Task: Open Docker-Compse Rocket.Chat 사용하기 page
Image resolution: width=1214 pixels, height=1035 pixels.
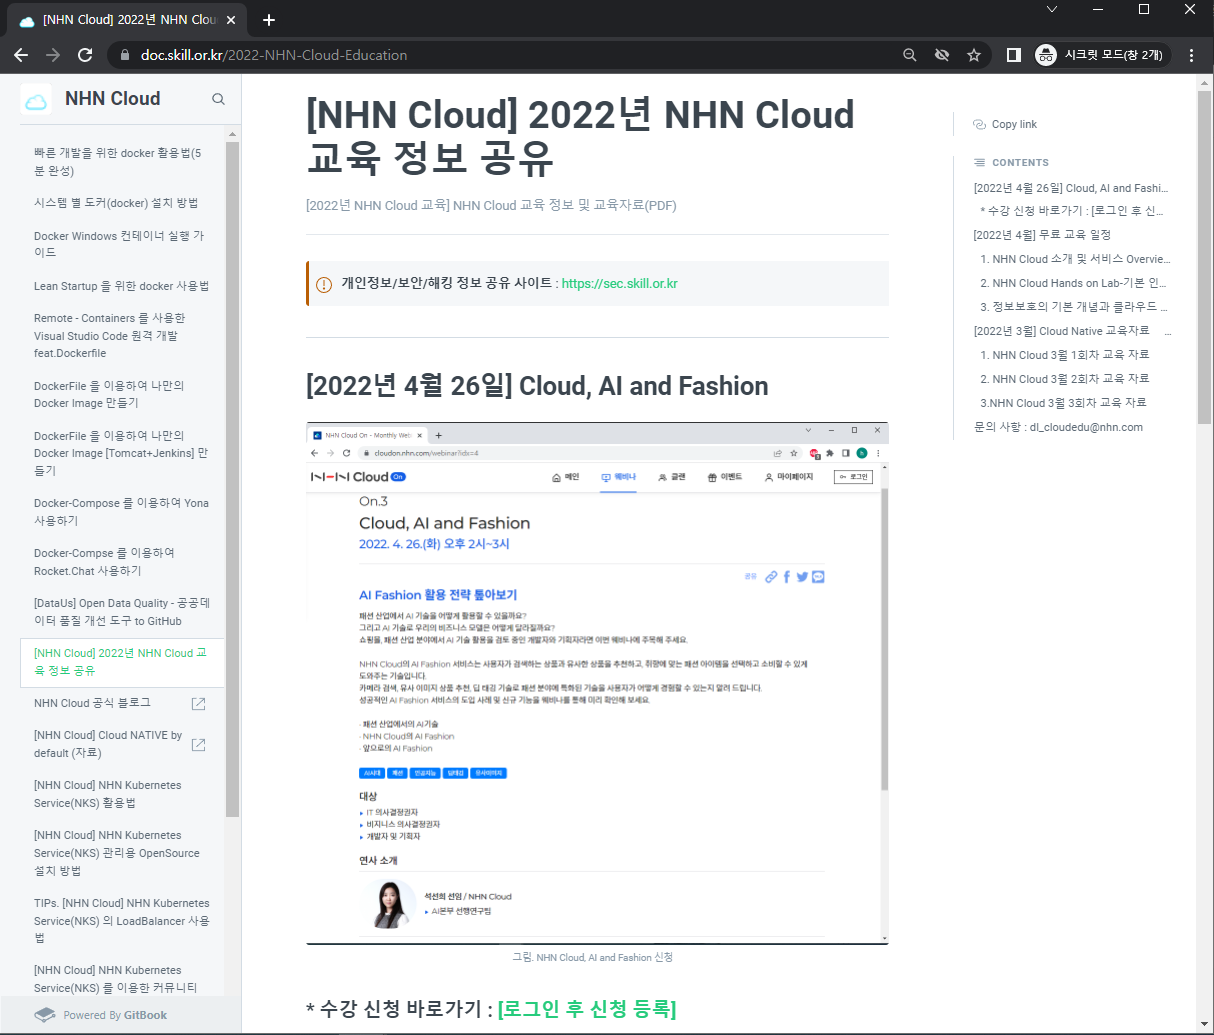Action: 121,562
